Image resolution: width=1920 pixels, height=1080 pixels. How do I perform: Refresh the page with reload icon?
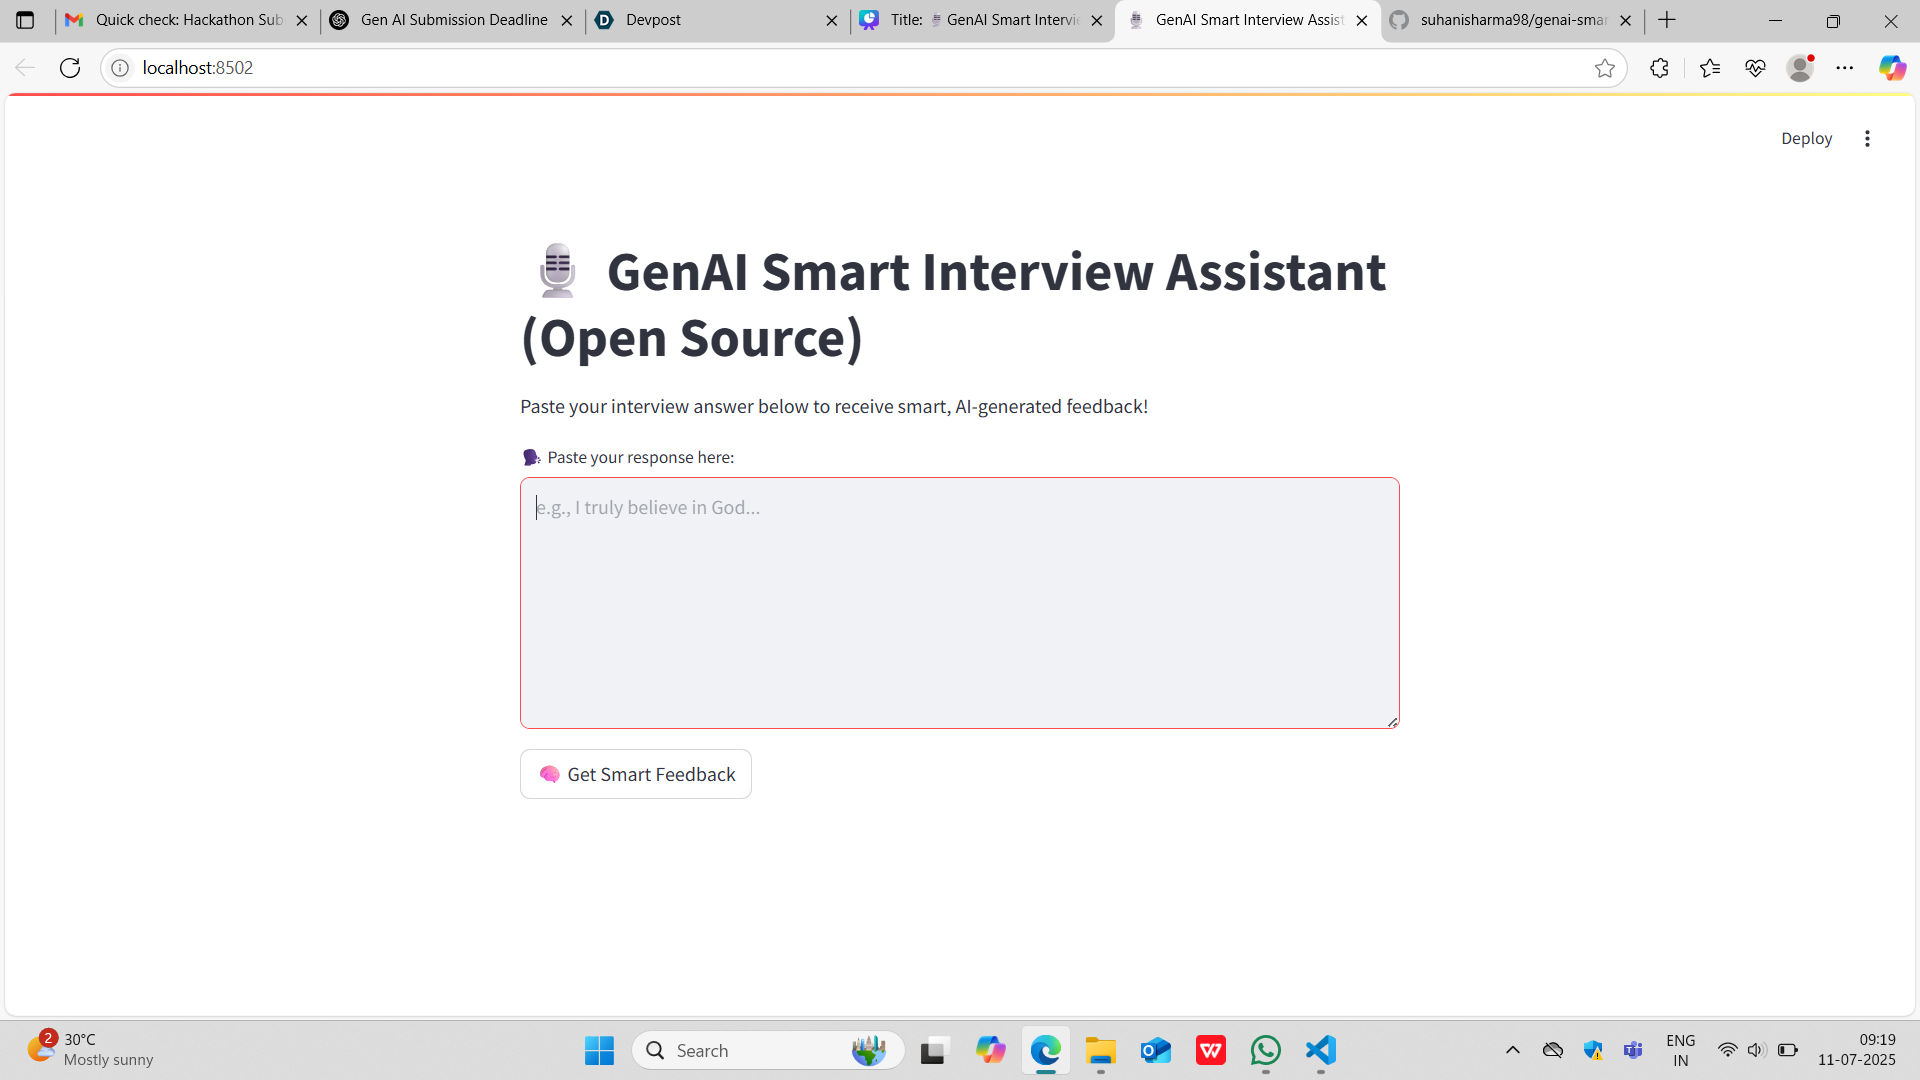(x=70, y=68)
